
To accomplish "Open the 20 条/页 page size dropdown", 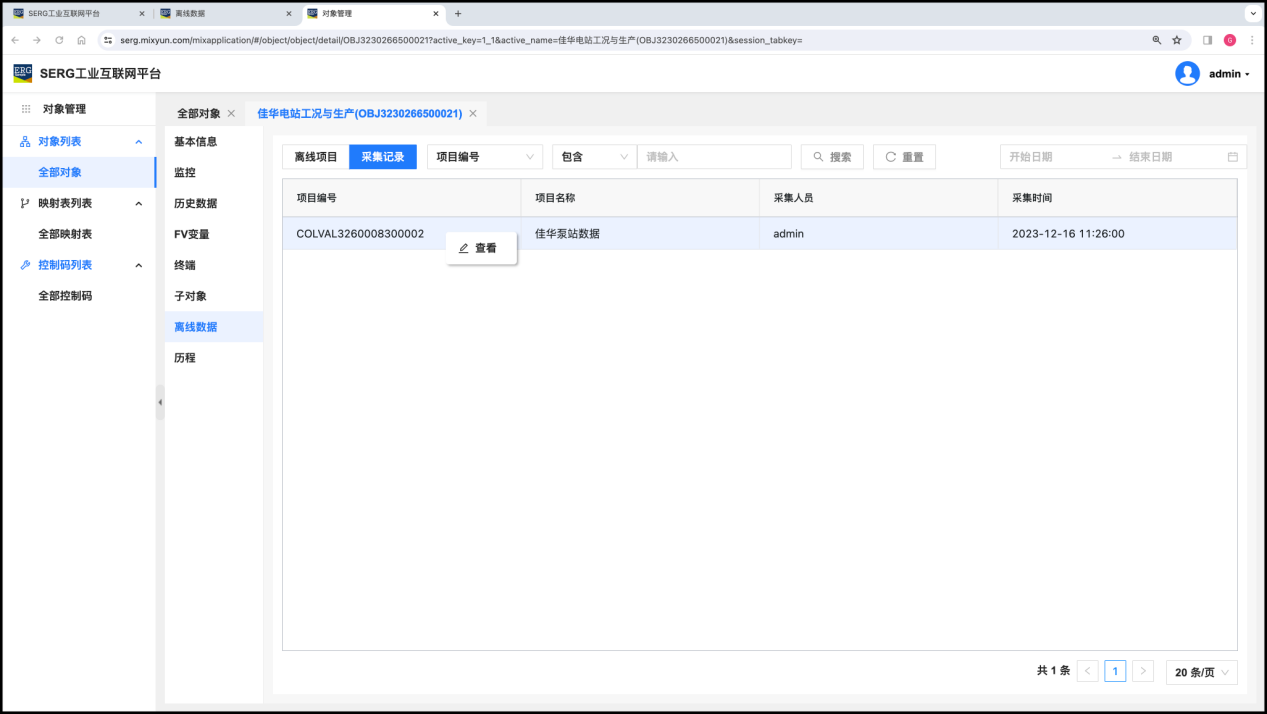I will (1201, 672).
